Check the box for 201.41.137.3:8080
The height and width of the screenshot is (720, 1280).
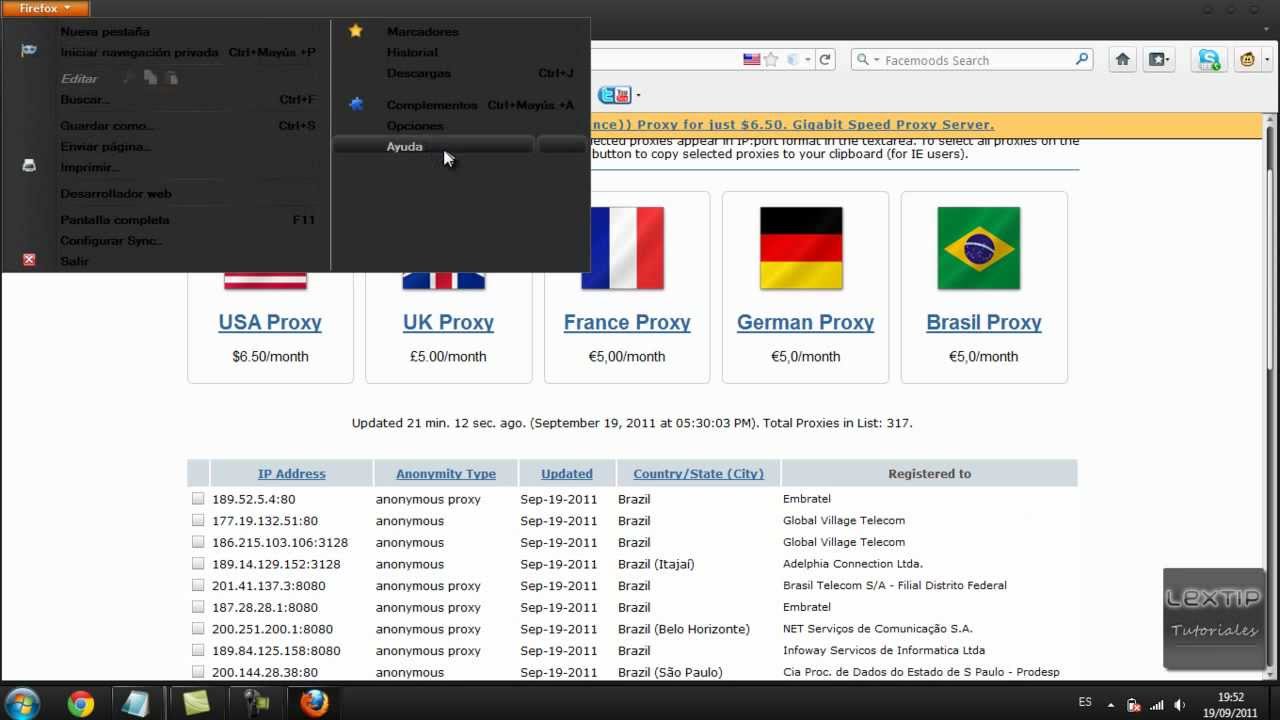point(198,585)
